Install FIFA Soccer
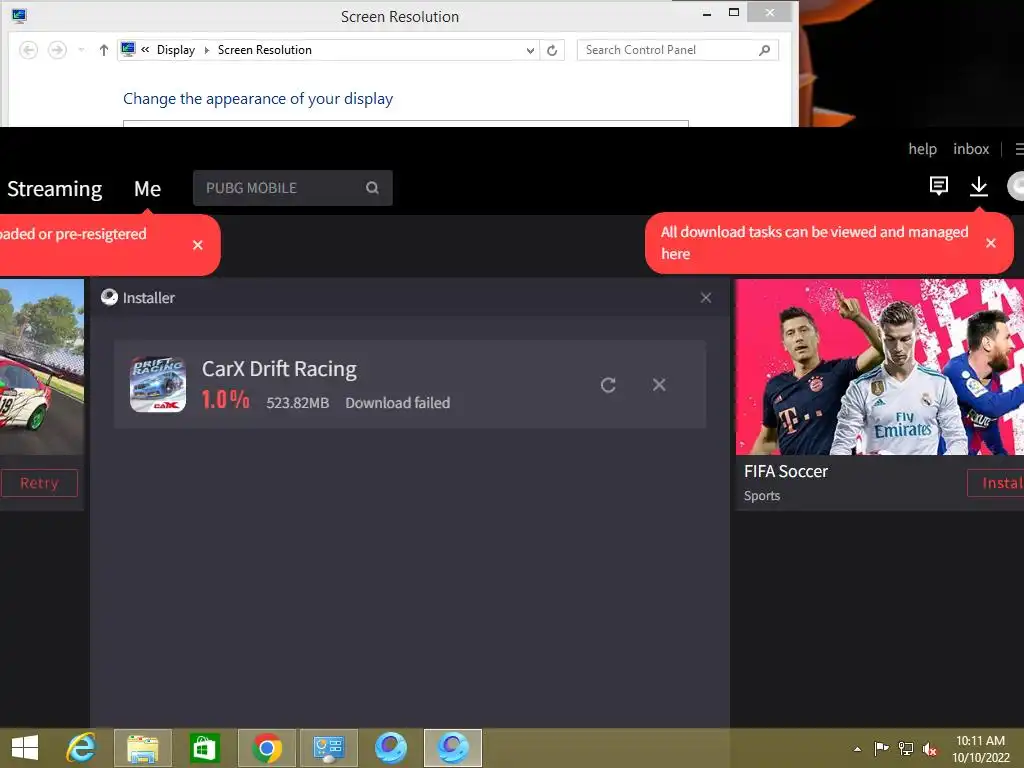 [x=996, y=483]
